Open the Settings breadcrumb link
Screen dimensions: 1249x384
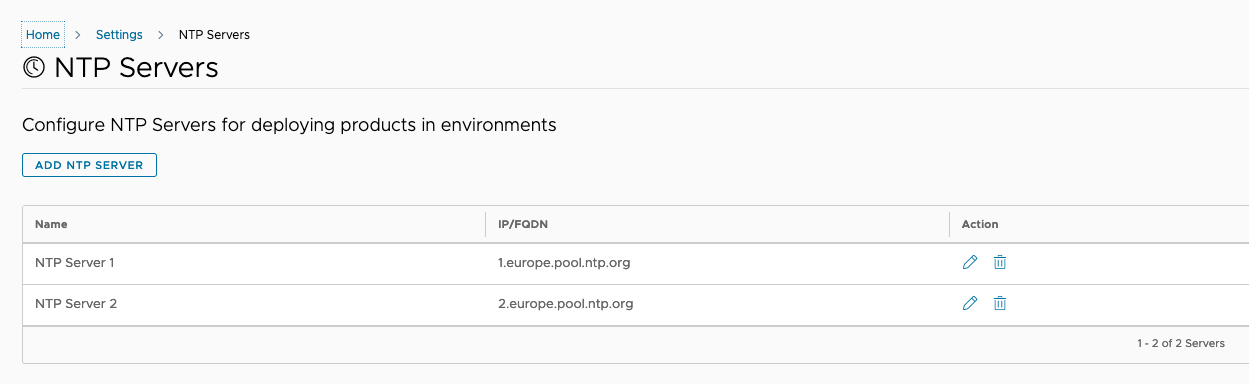[119, 34]
